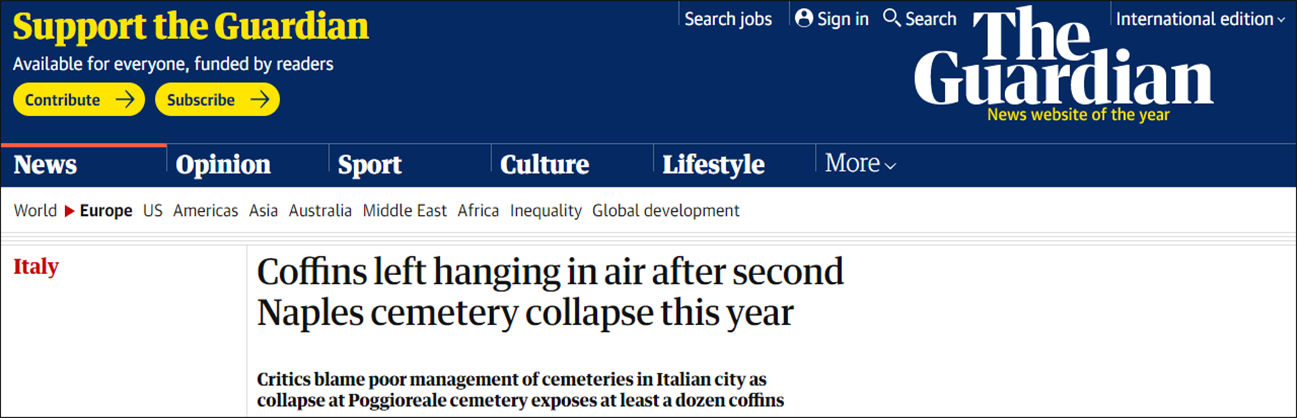The width and height of the screenshot is (1297, 418).
Task: Open the International edition dropdown
Action: tap(1201, 19)
